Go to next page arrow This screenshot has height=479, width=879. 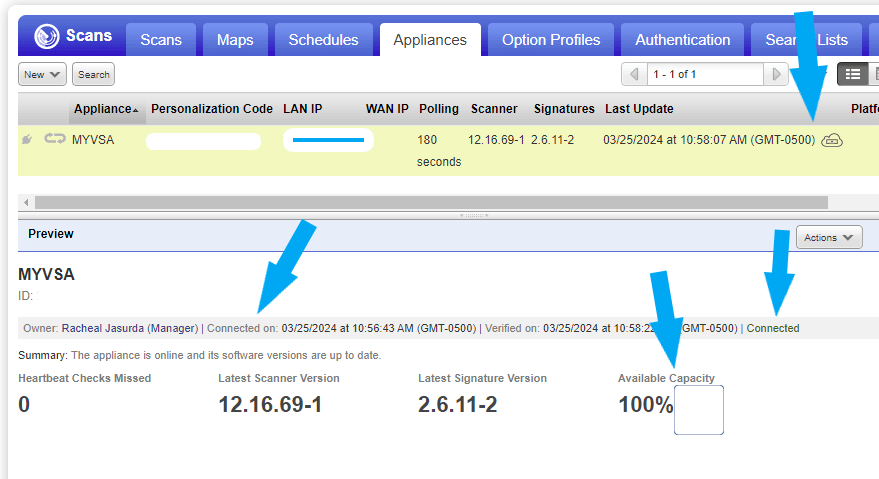pos(776,74)
